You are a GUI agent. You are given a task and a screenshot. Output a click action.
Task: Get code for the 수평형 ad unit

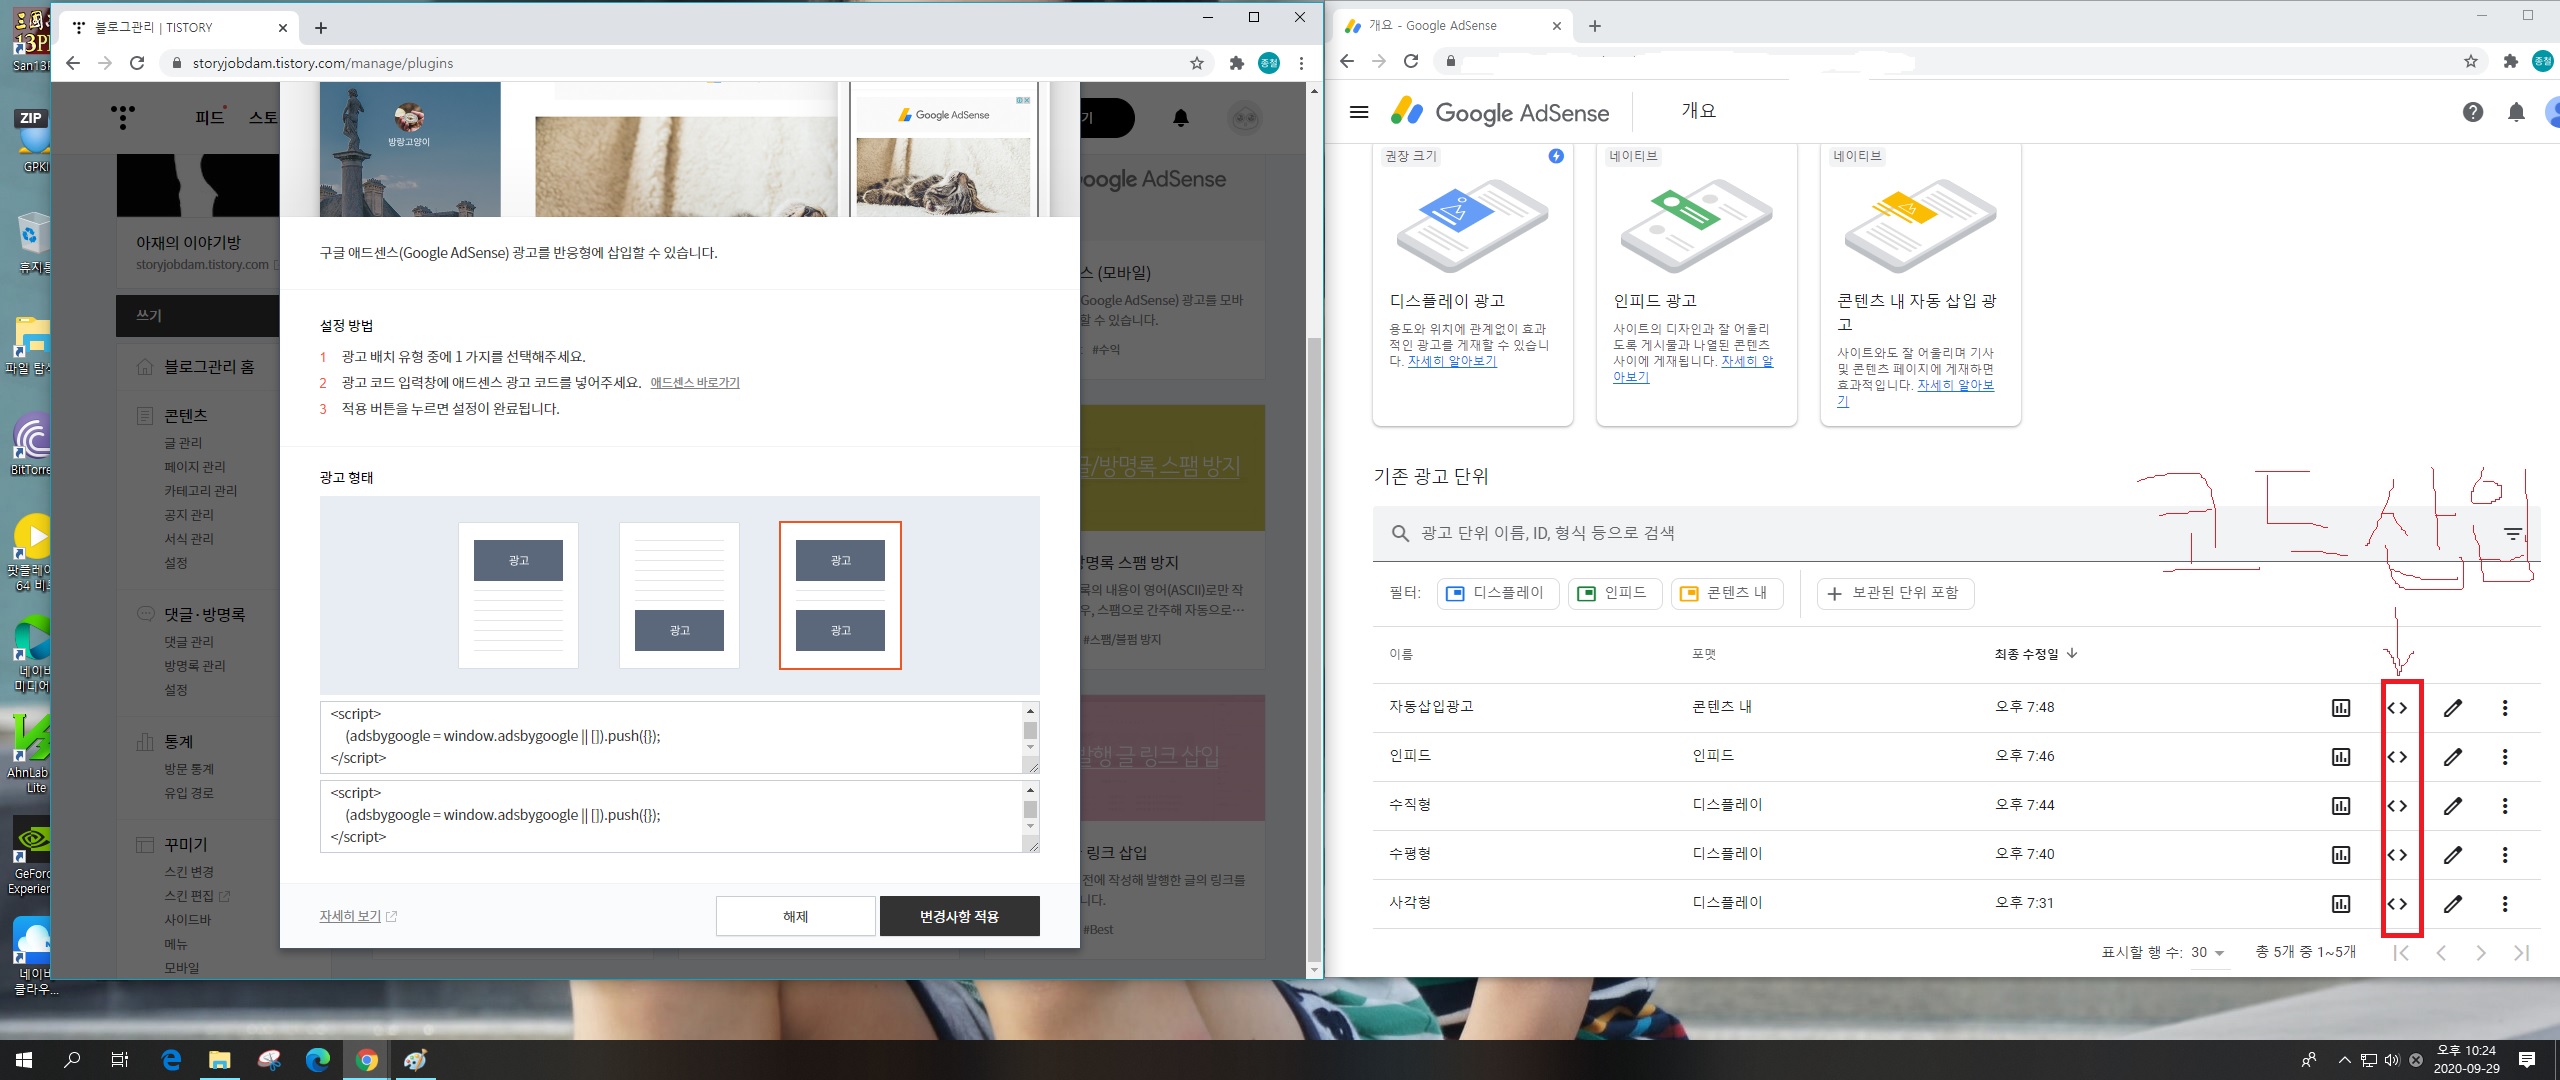pyautogui.click(x=2397, y=855)
